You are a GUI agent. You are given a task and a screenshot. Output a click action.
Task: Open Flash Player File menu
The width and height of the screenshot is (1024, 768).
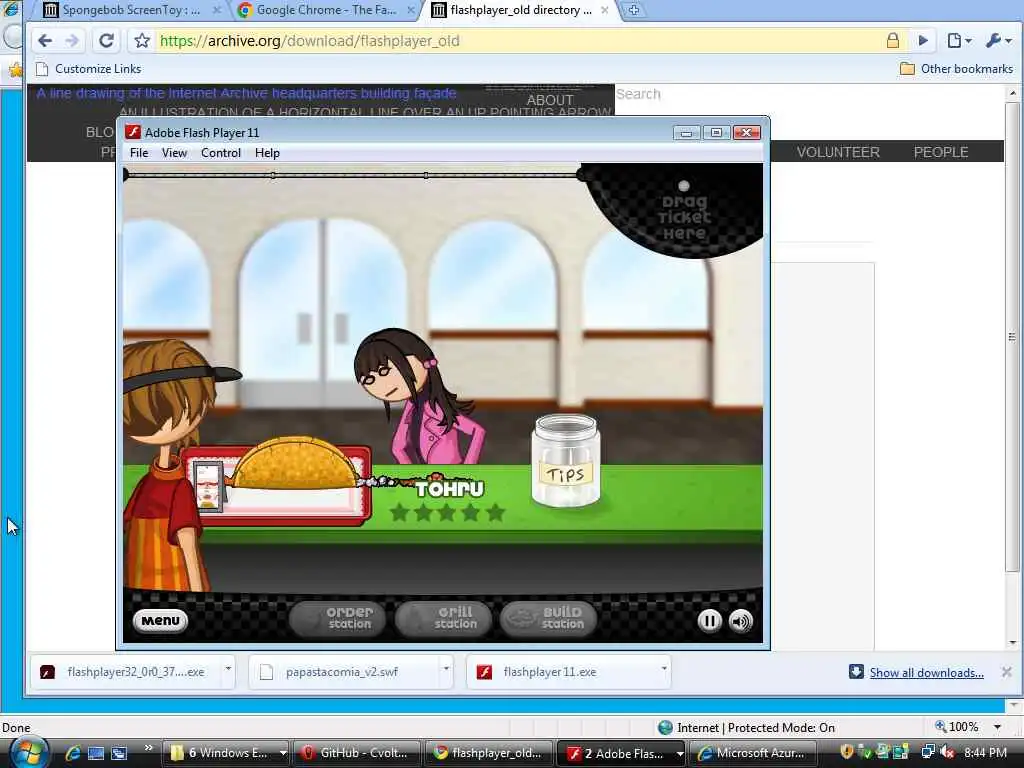click(139, 153)
